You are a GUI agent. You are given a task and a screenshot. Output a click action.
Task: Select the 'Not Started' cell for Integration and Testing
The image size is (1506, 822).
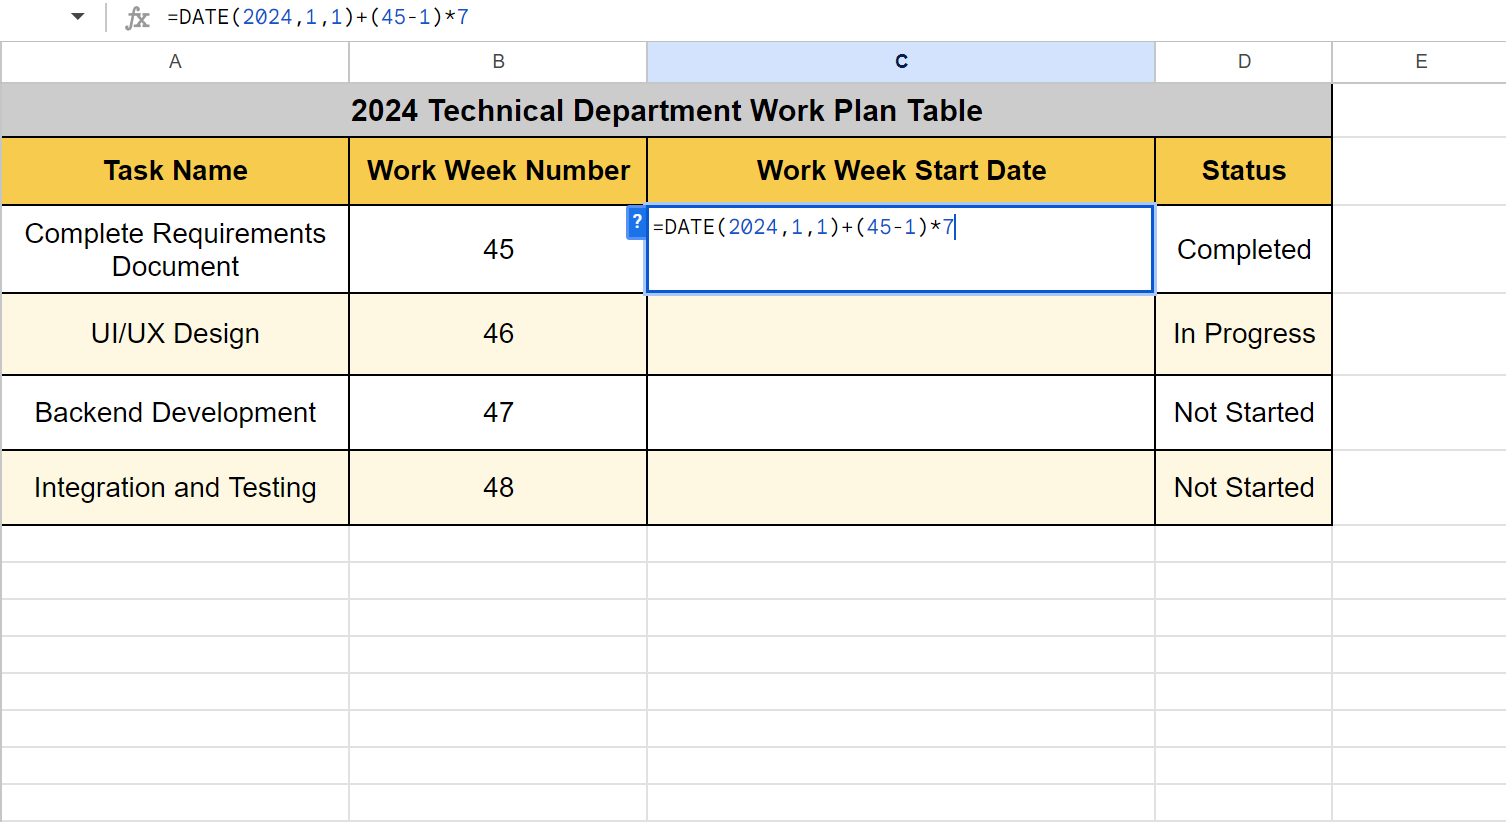pos(1244,488)
